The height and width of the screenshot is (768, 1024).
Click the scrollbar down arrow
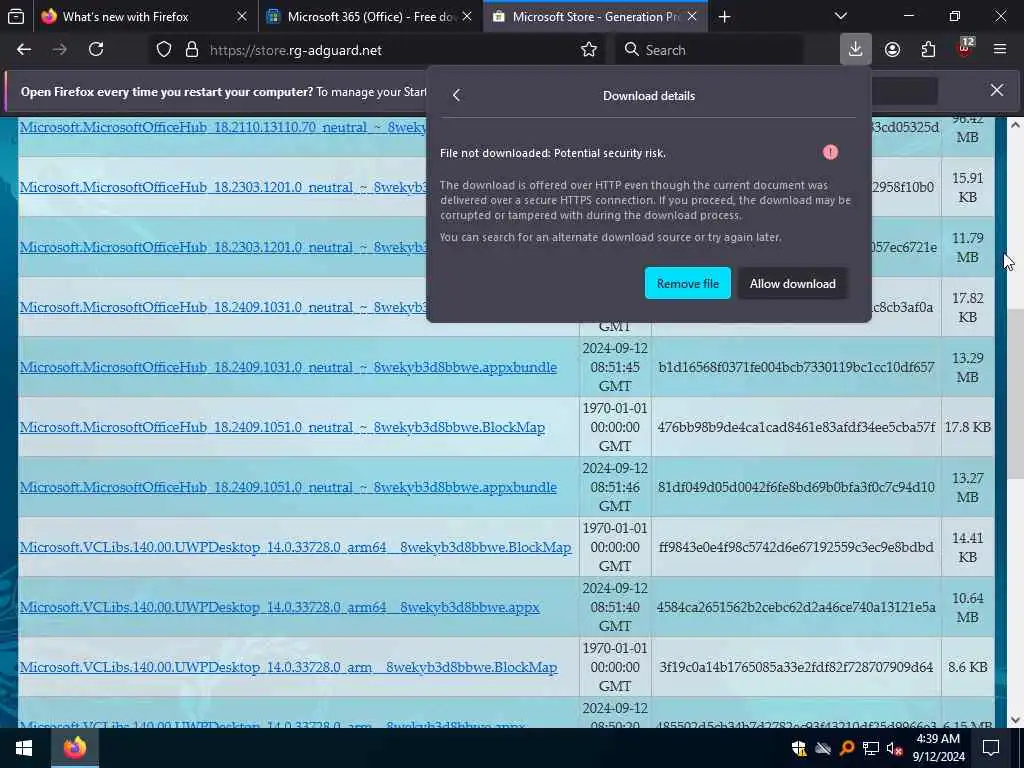pos(1015,720)
